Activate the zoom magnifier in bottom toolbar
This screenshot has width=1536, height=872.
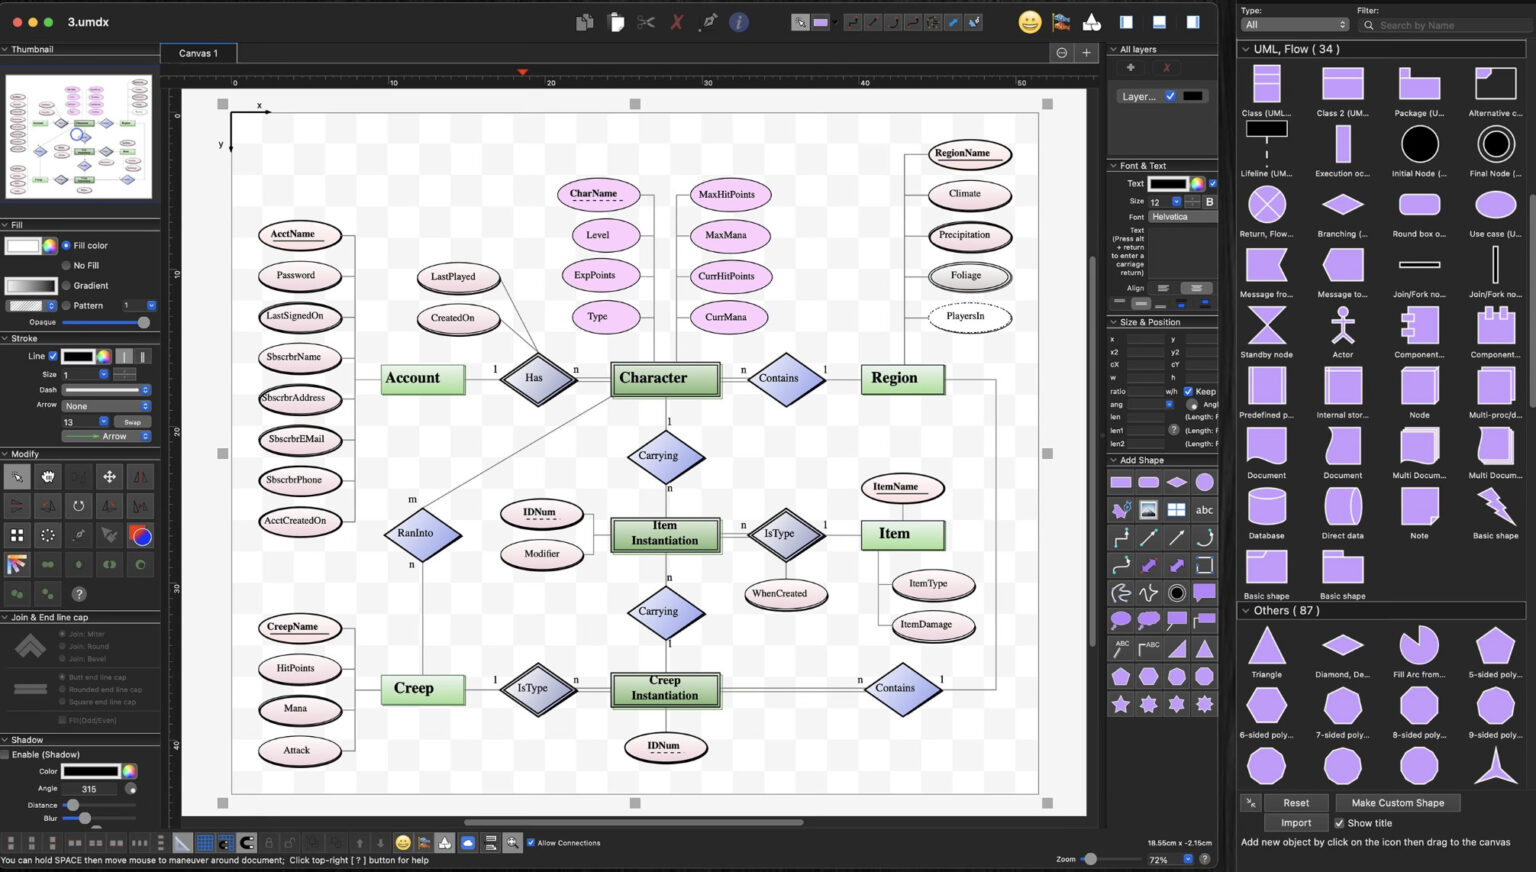point(513,842)
